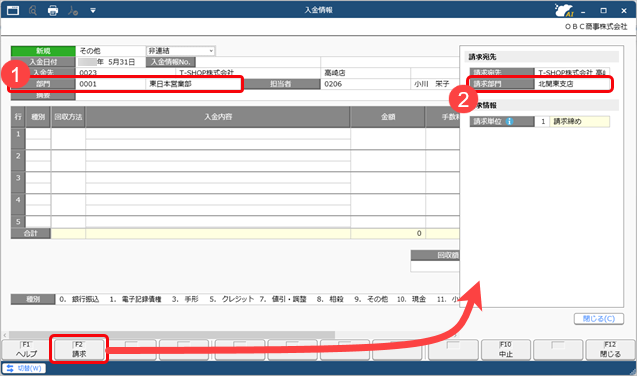Click the F12 閉じる function key
The width and height of the screenshot is (637, 376).
(x=610, y=350)
